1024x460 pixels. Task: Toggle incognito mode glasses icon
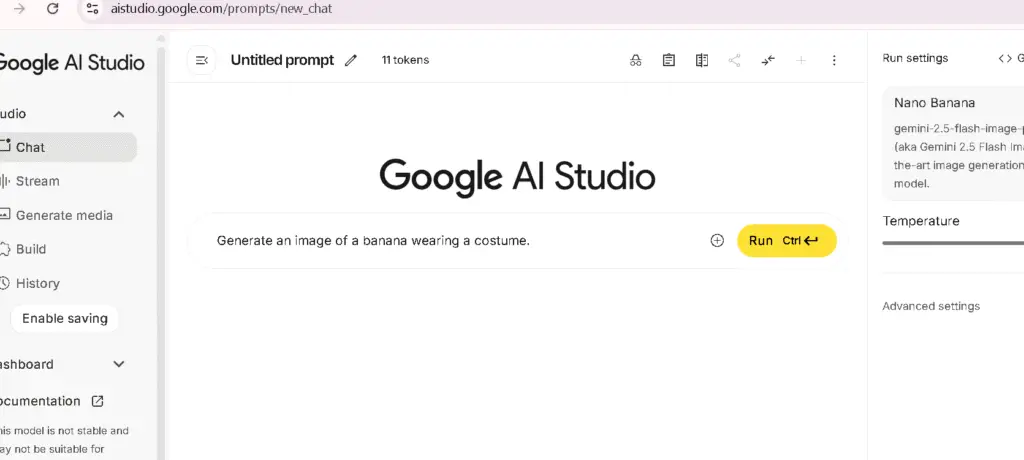[x=635, y=61]
